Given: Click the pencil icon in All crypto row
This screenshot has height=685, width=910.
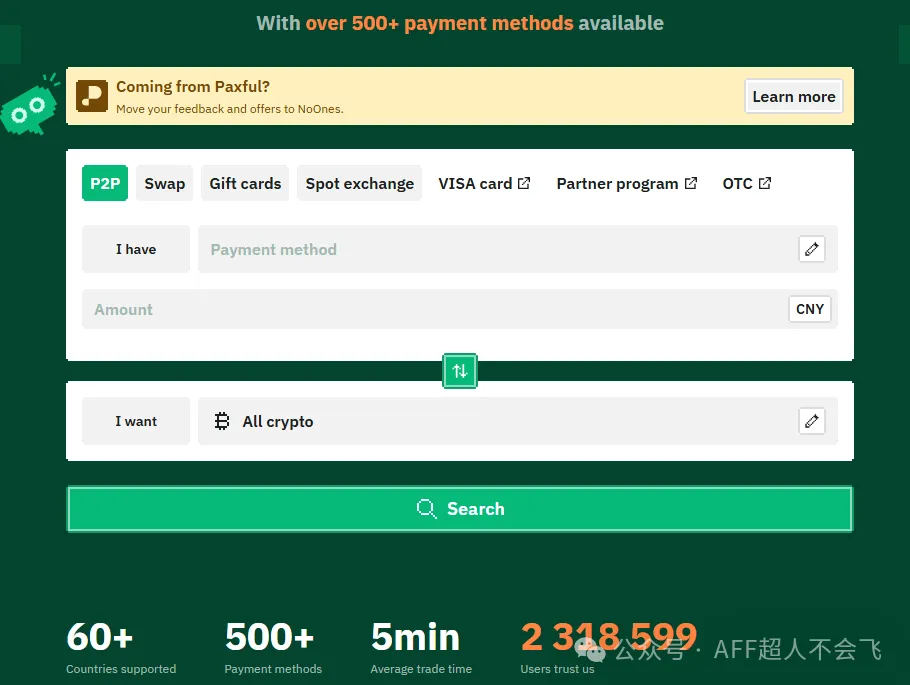Looking at the screenshot, I should (812, 421).
